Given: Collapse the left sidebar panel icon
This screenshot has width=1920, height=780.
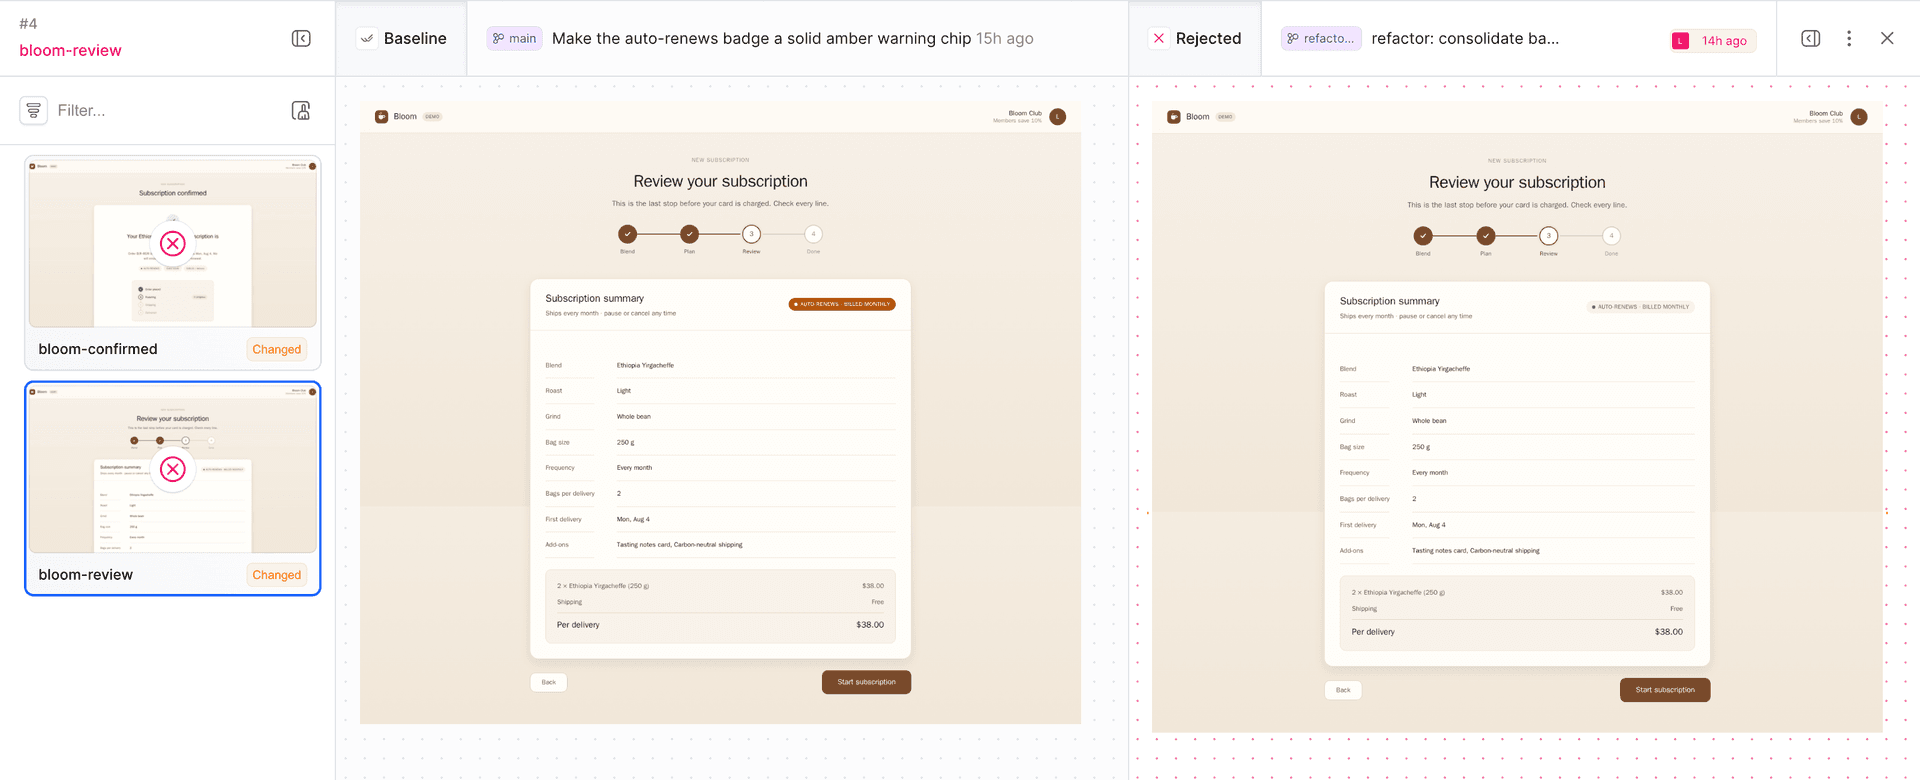Looking at the screenshot, I should pyautogui.click(x=301, y=38).
